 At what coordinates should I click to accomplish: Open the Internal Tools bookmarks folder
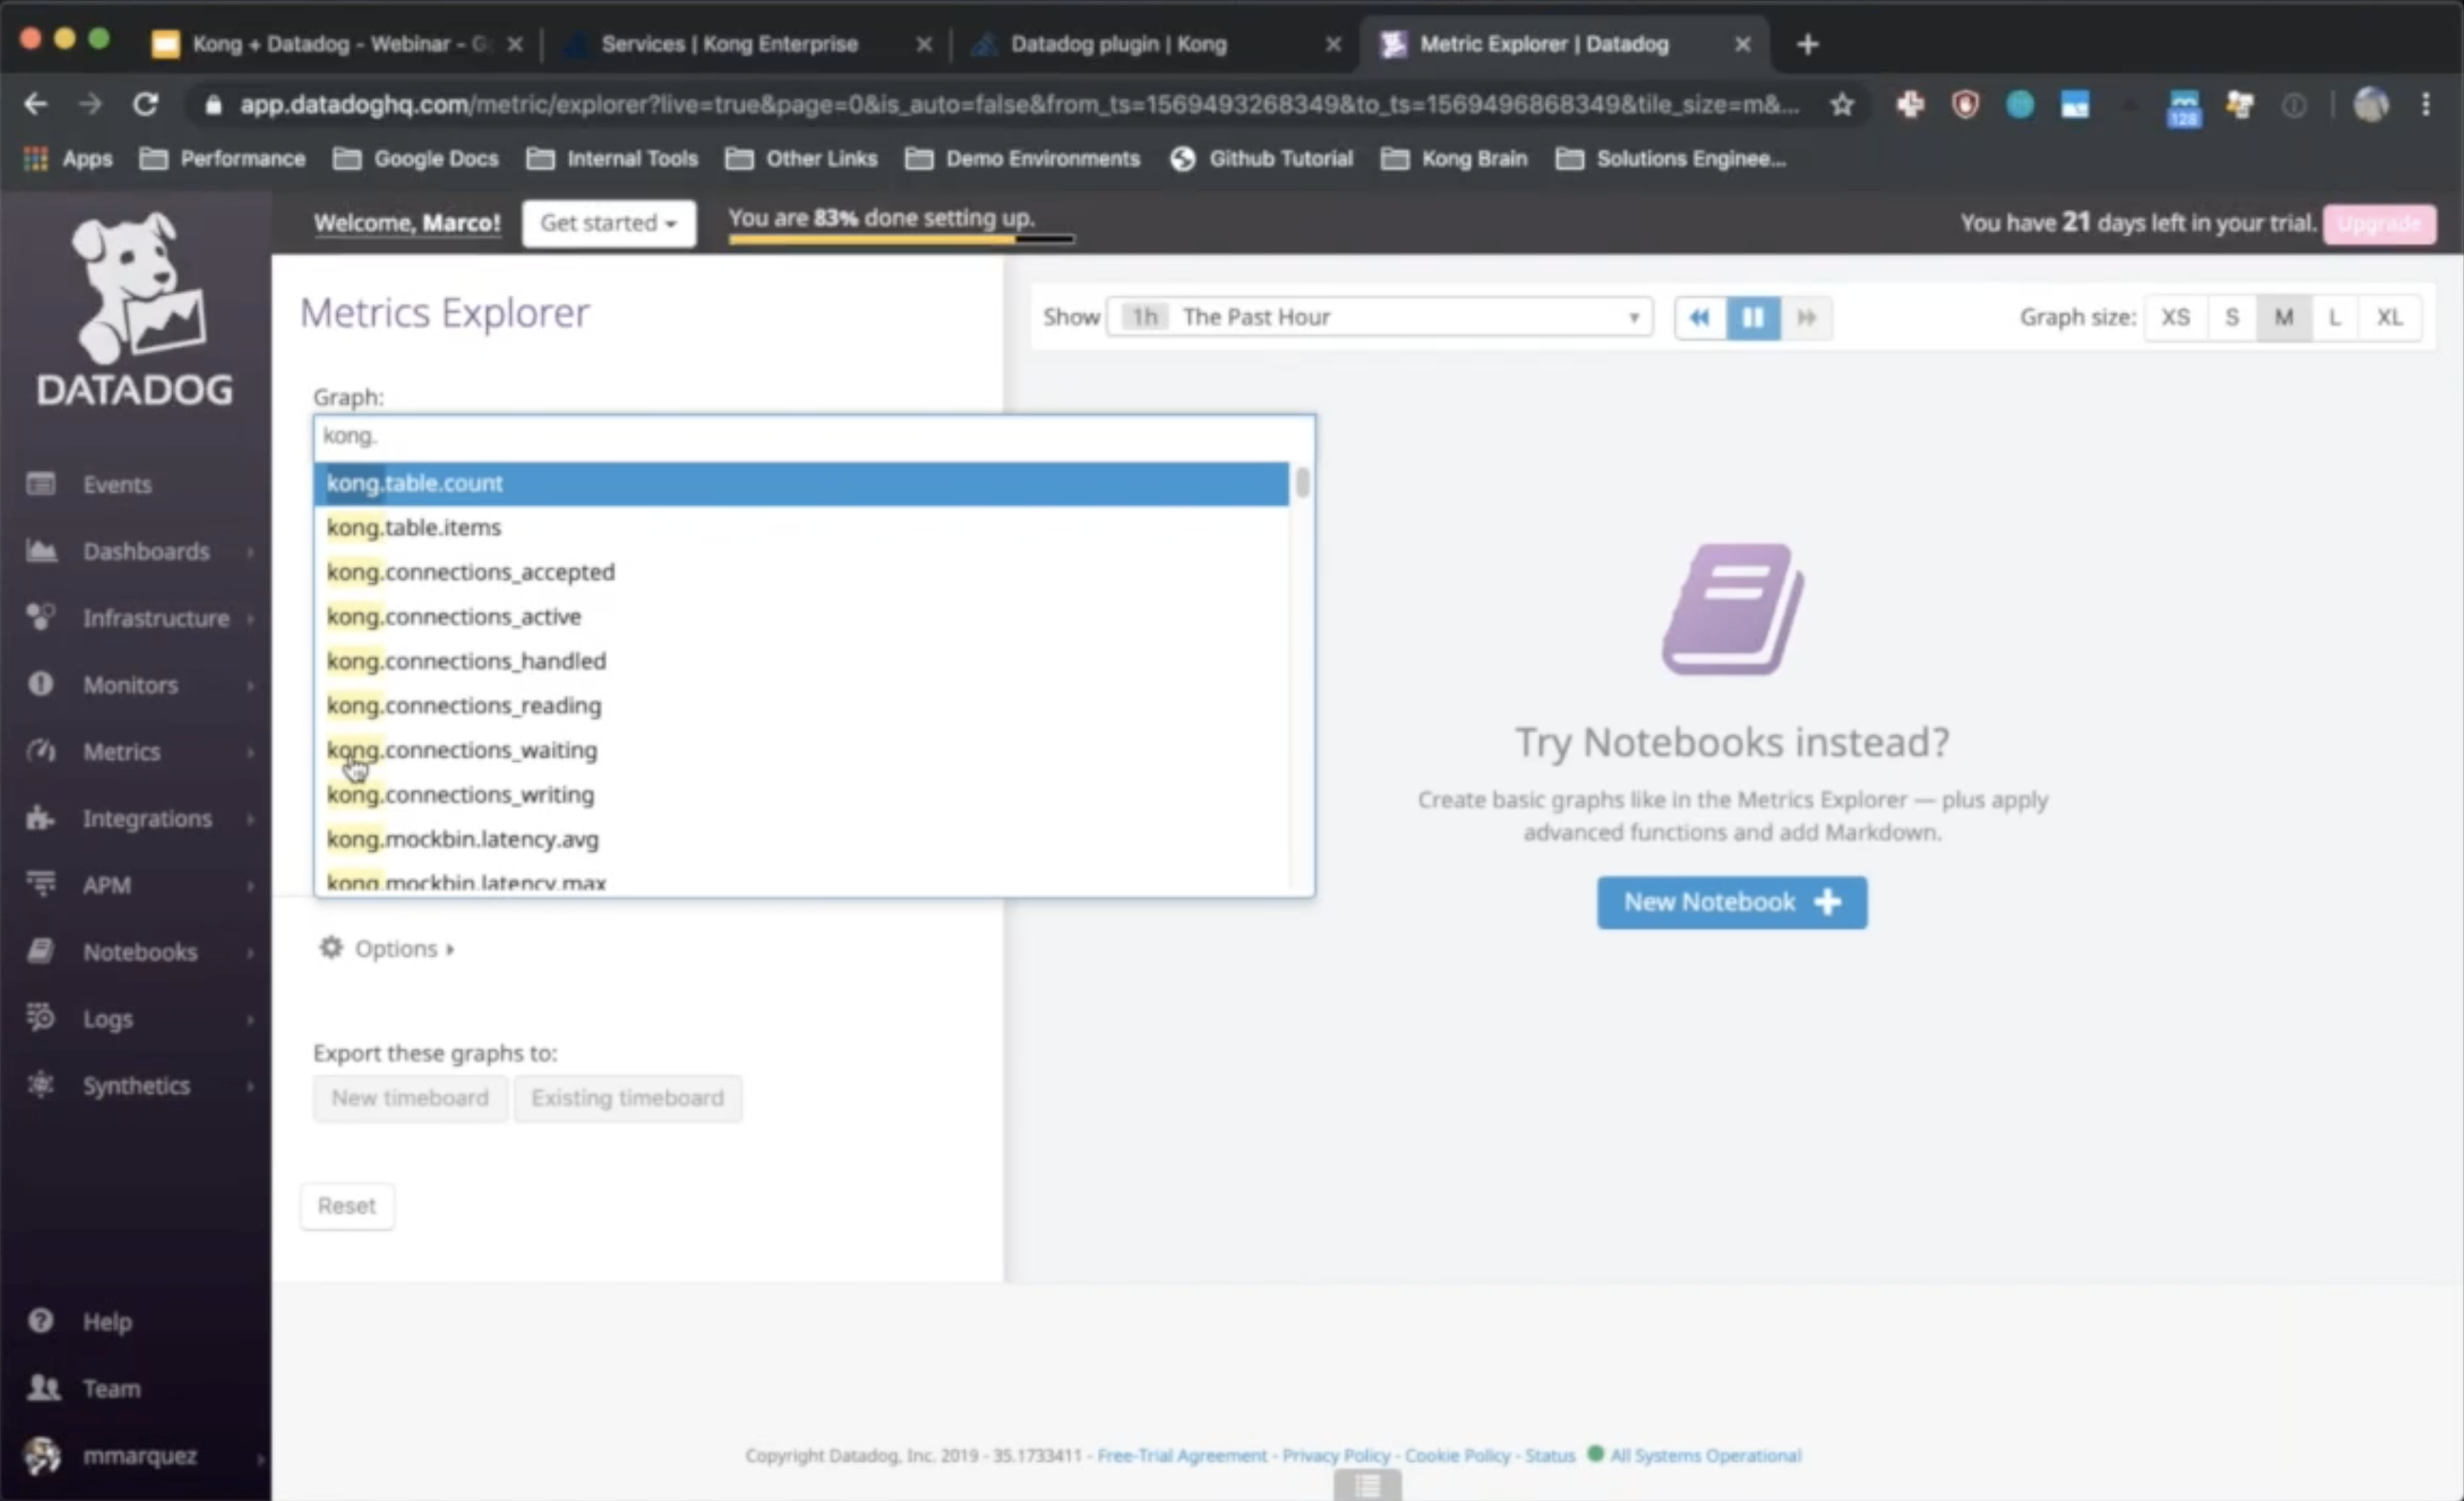pyautogui.click(x=611, y=158)
